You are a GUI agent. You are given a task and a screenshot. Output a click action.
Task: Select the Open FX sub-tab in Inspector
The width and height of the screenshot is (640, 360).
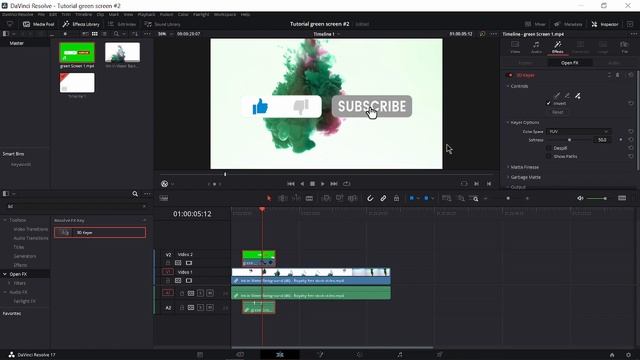coord(569,63)
